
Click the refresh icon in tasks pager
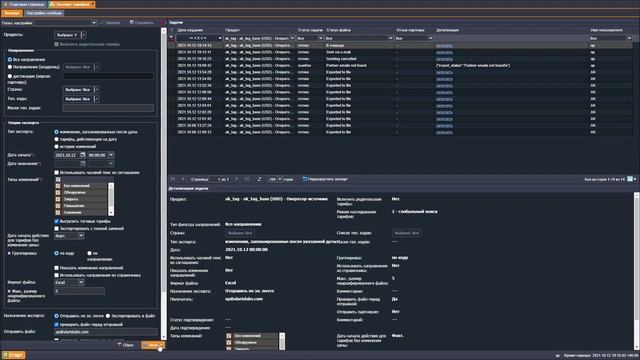(x=259, y=179)
